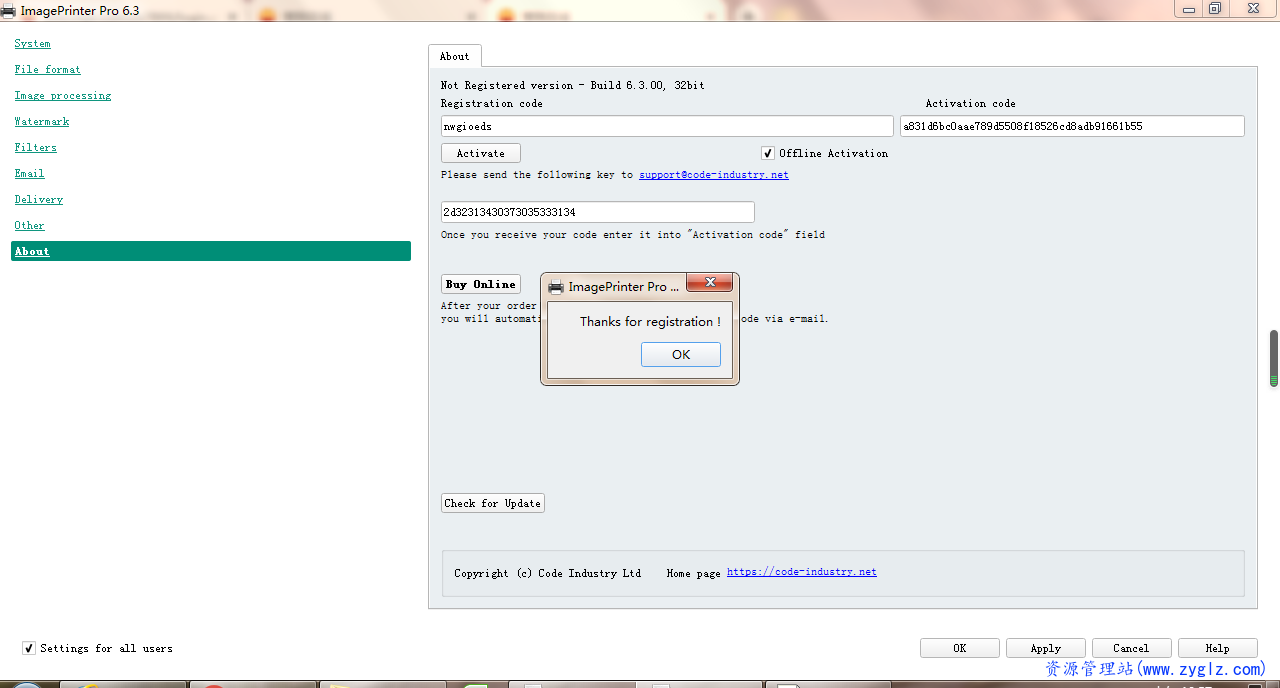Click the Buy Online button

[481, 284]
